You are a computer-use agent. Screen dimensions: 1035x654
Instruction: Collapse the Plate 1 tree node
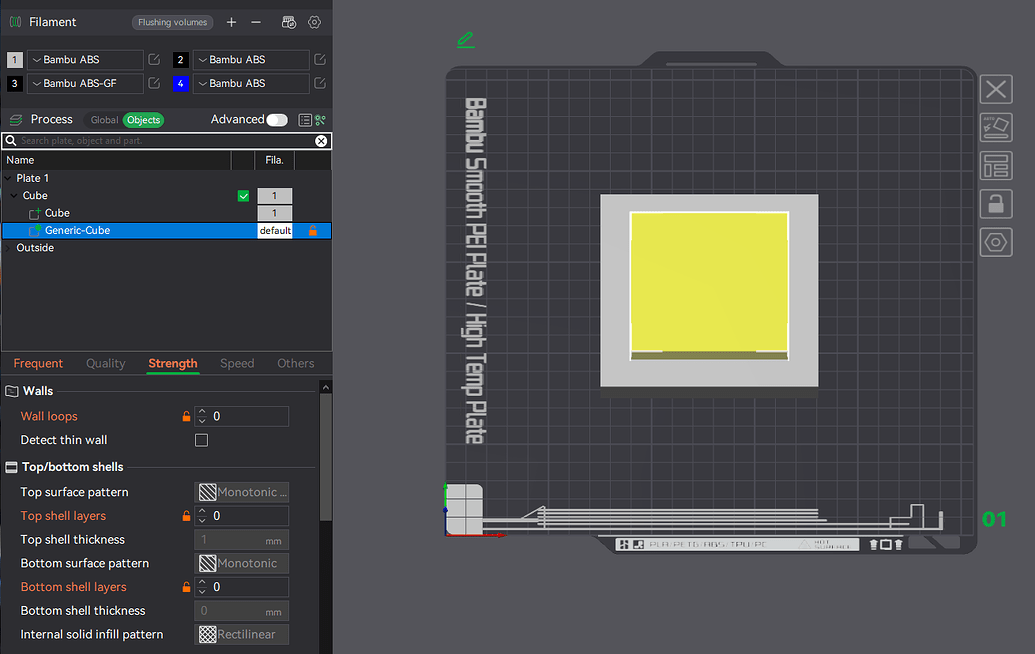tap(8, 178)
